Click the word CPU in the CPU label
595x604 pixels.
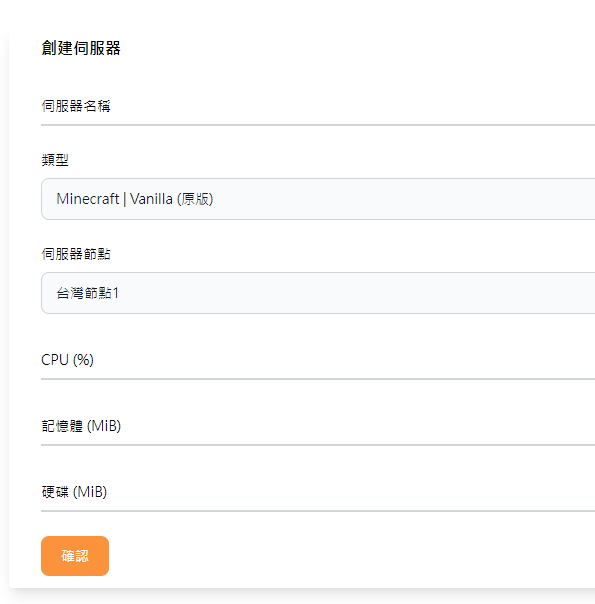tap(55, 360)
